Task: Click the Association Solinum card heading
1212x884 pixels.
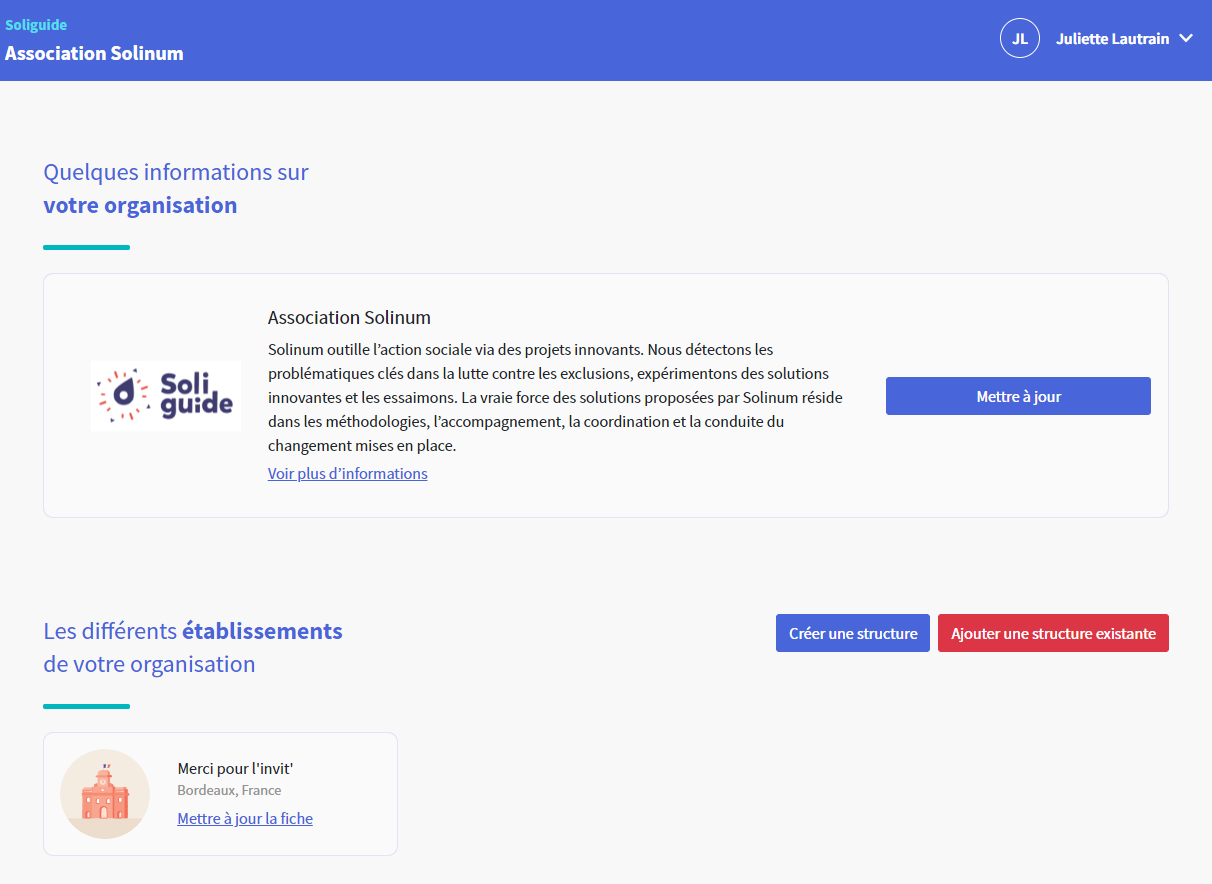Action: [x=349, y=318]
